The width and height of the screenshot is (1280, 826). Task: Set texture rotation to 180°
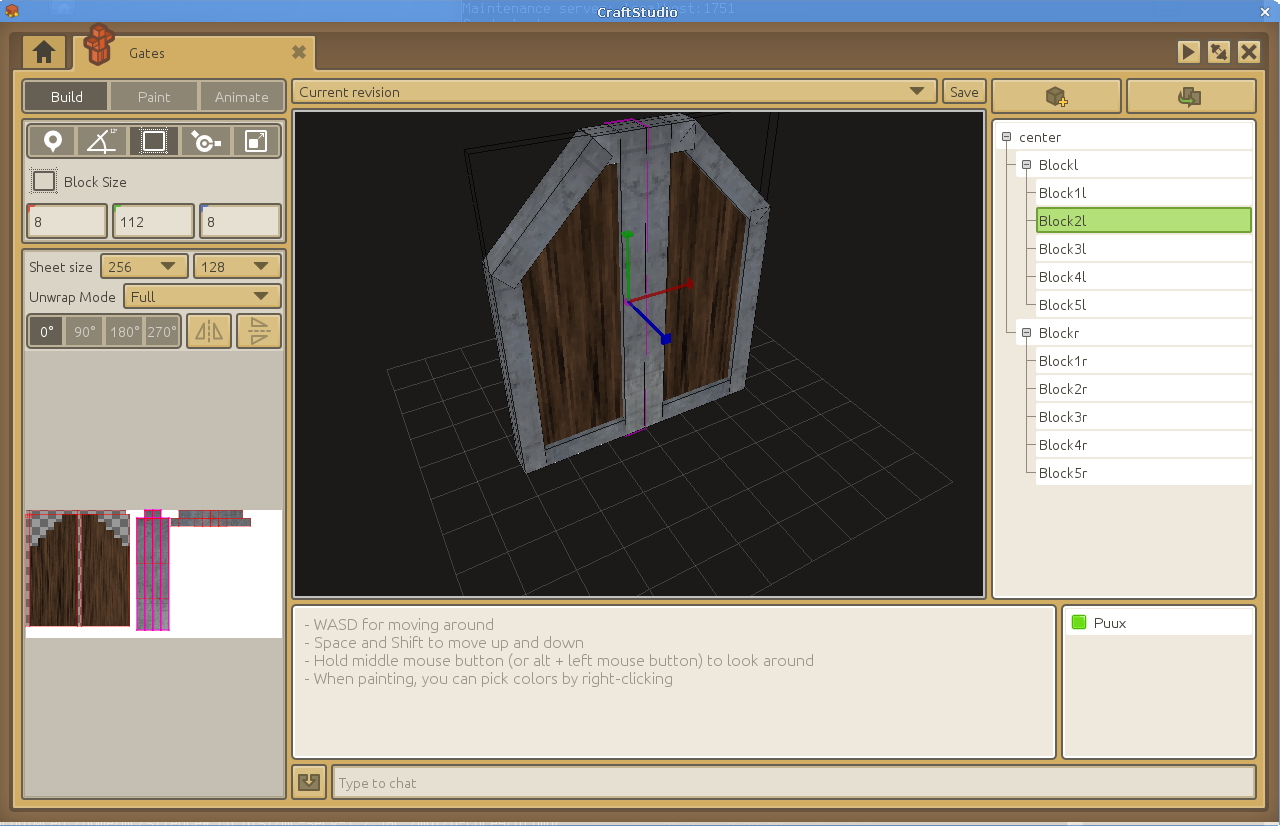coord(124,331)
